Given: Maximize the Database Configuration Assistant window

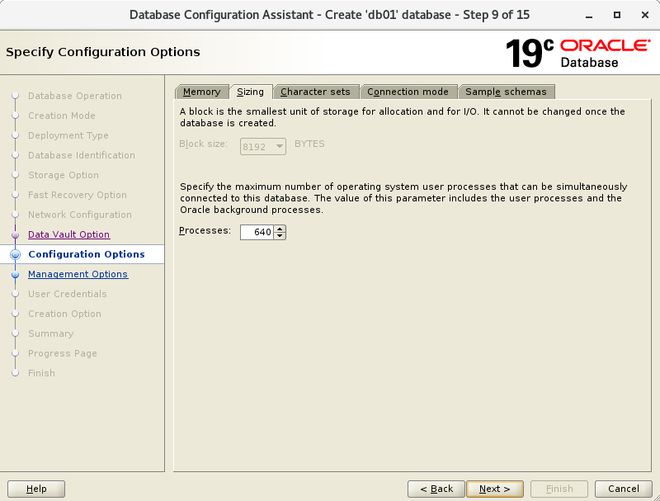Looking at the screenshot, I should (x=617, y=15).
